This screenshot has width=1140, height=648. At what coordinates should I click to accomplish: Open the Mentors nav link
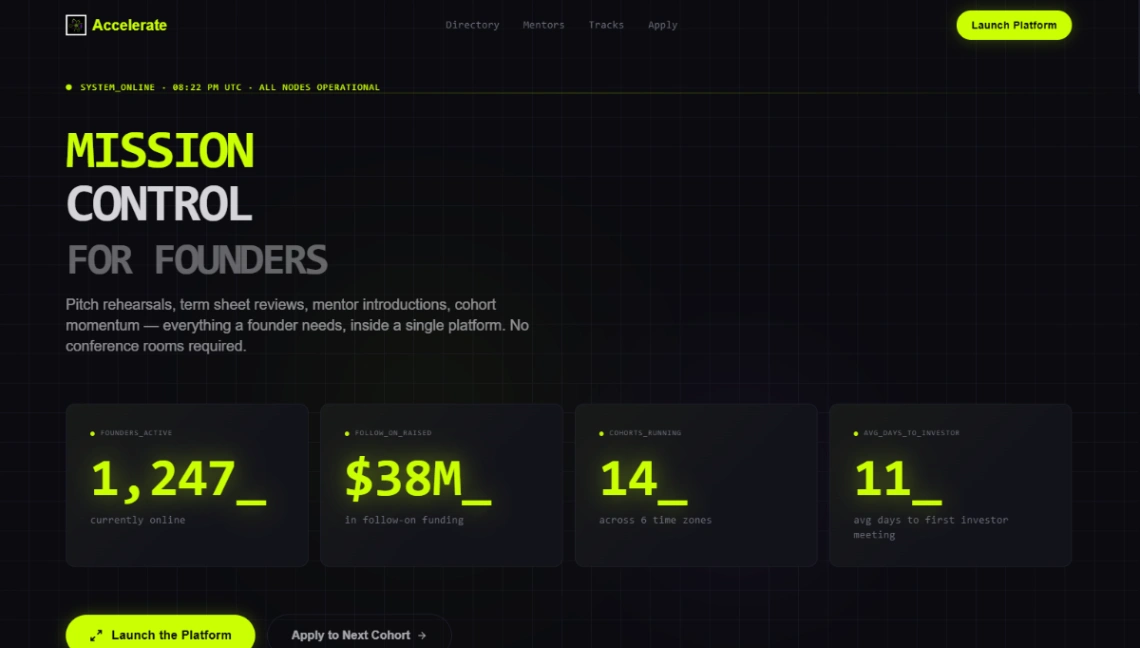coord(543,25)
